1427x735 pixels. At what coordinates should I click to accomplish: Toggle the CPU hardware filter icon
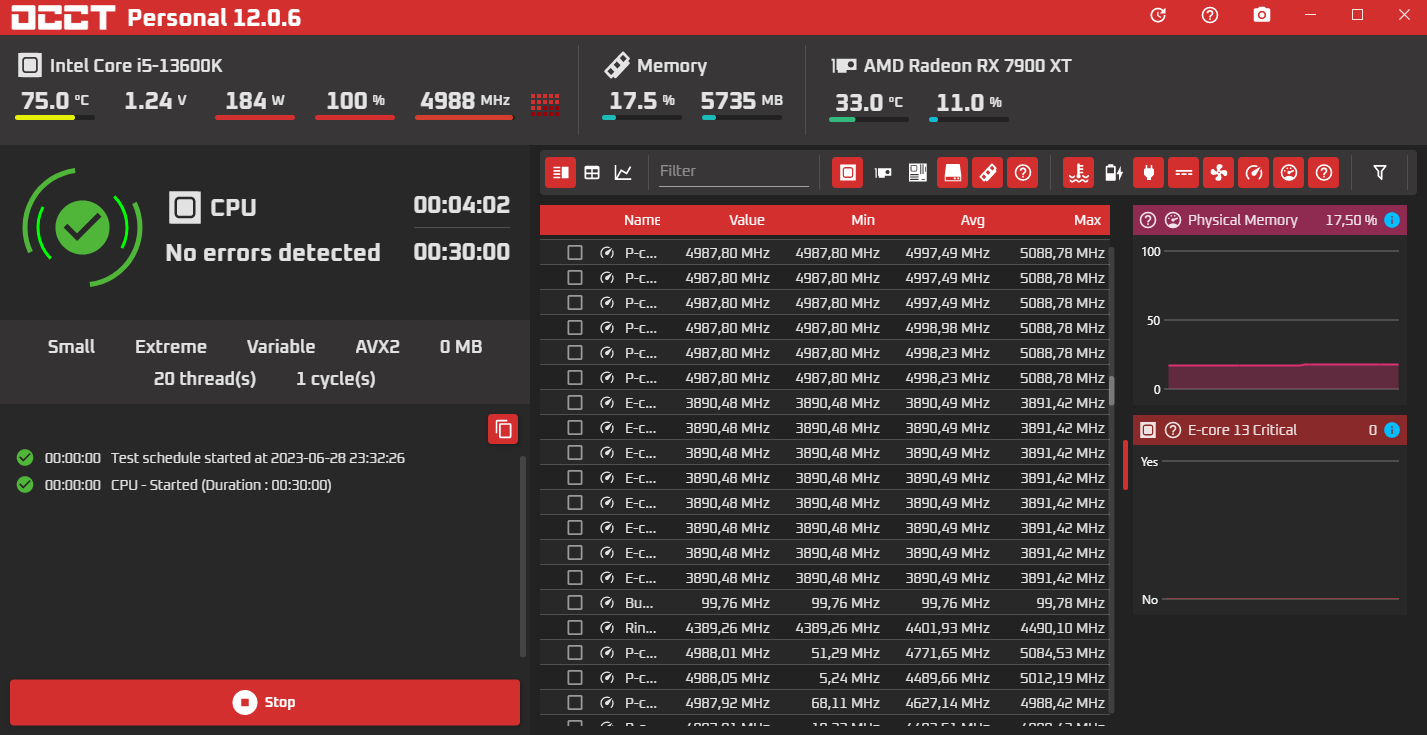pyautogui.click(x=847, y=172)
